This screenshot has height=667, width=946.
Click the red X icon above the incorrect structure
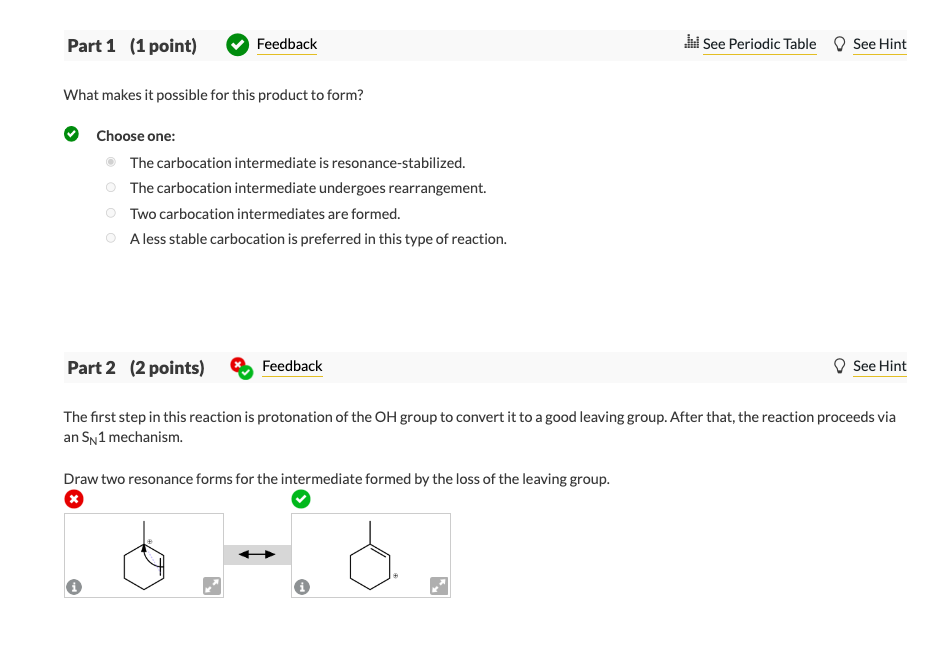[73, 498]
